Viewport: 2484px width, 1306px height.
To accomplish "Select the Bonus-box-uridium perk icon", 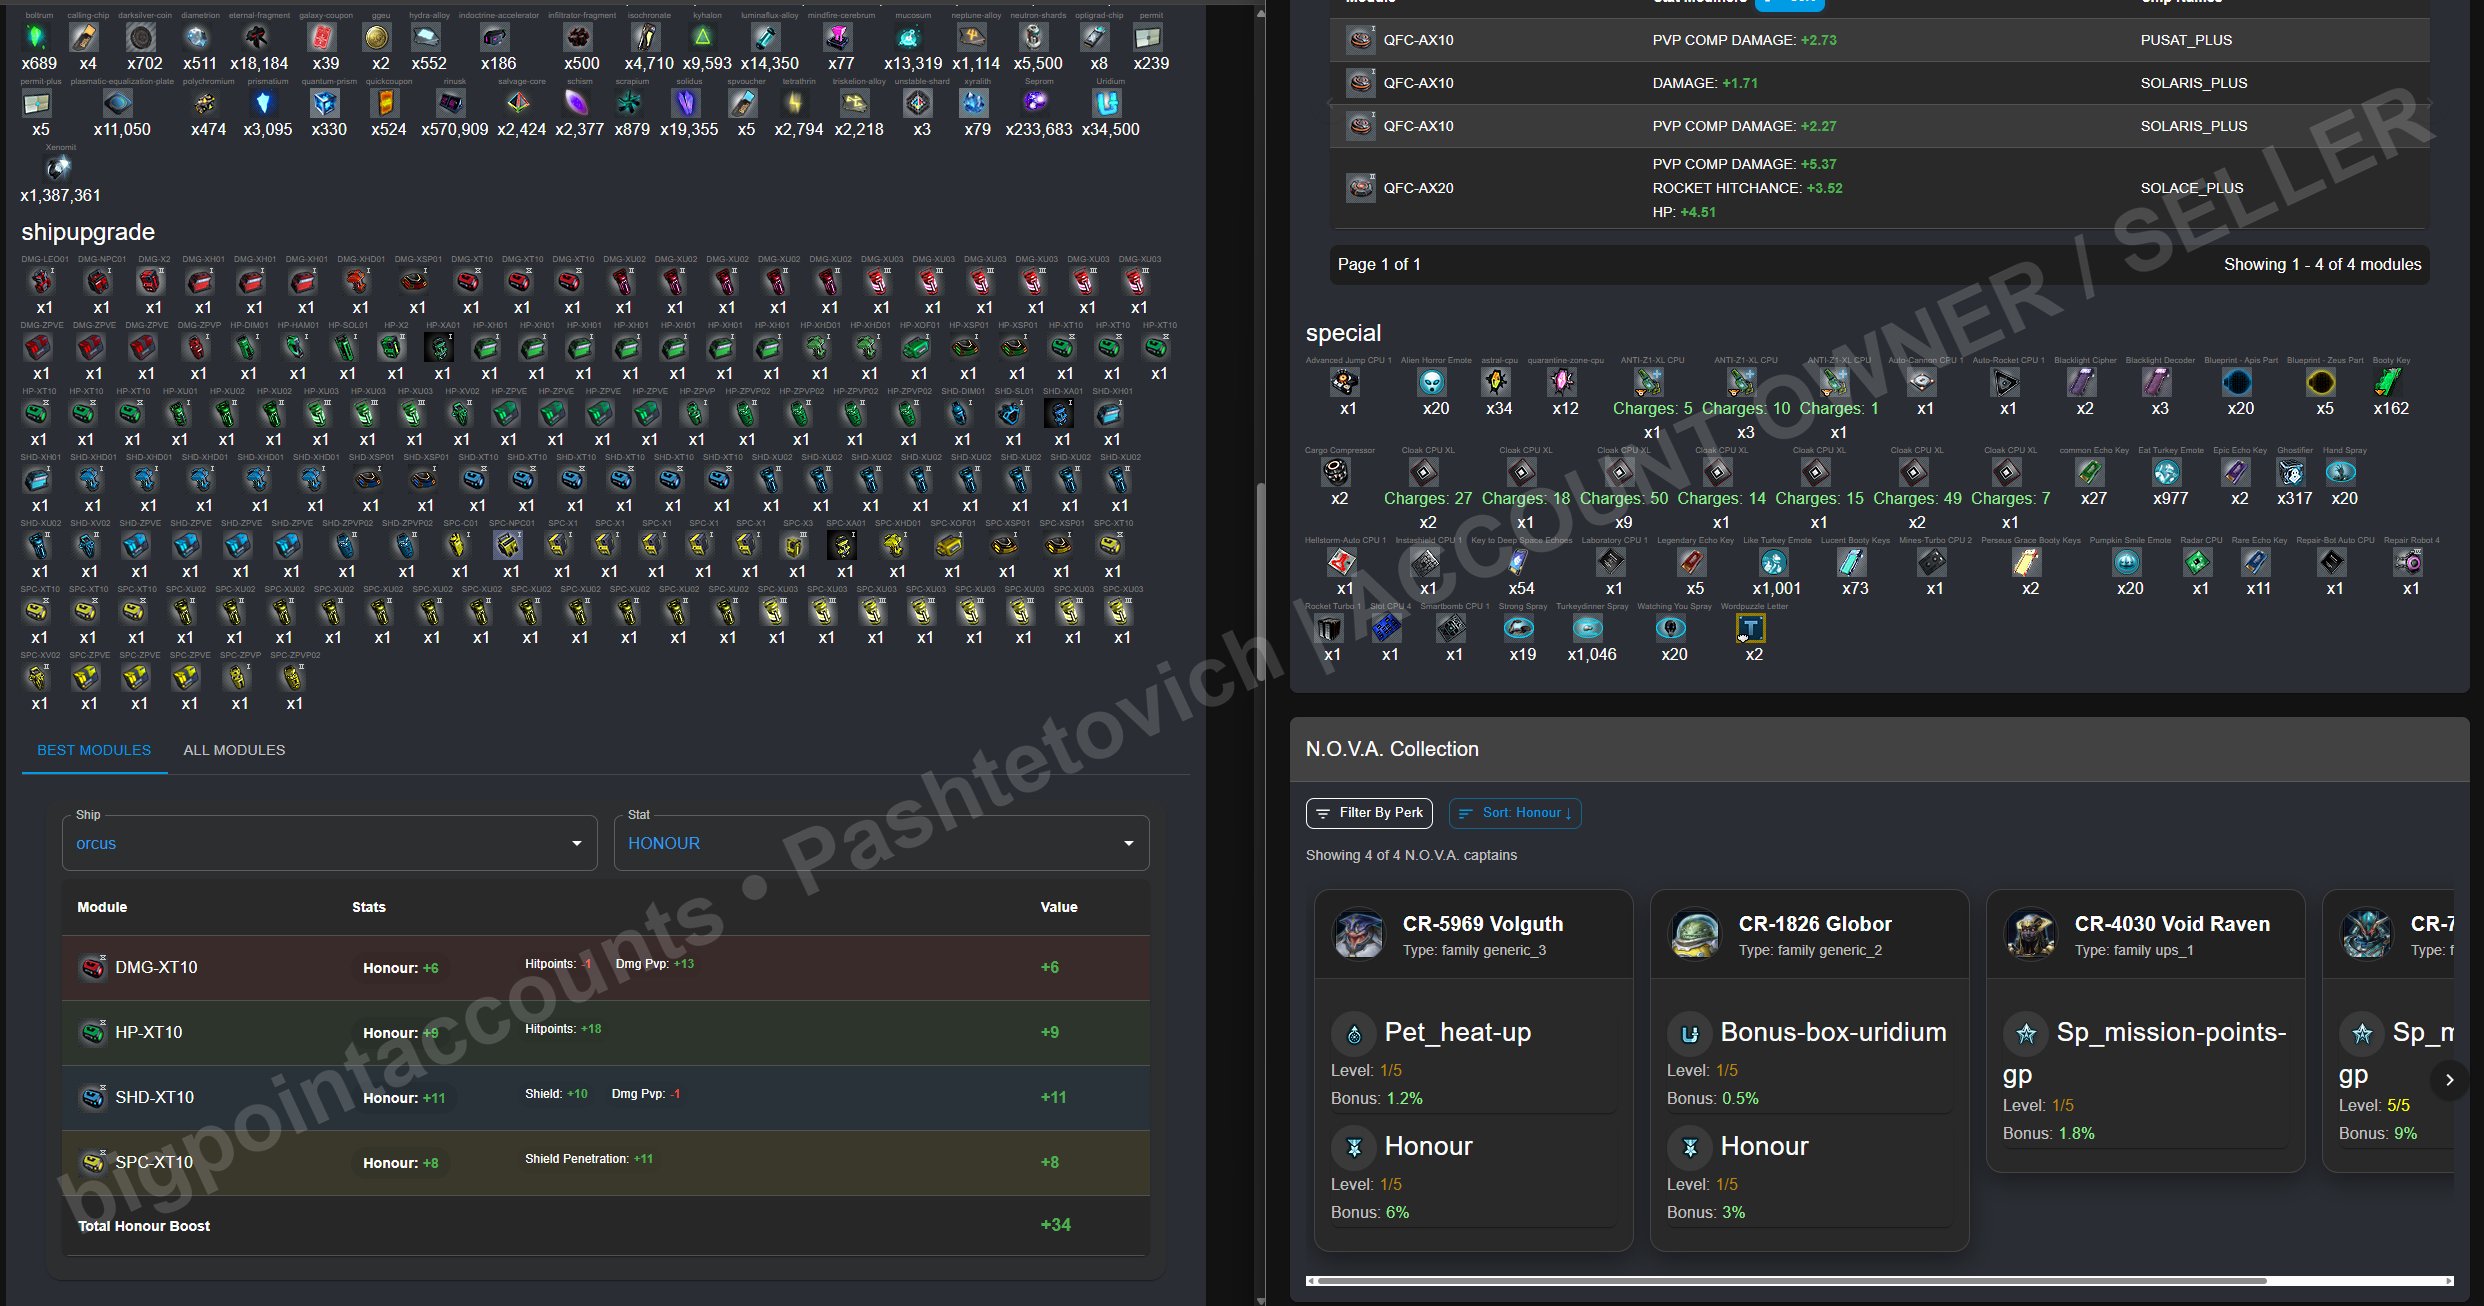I will tap(1690, 1033).
